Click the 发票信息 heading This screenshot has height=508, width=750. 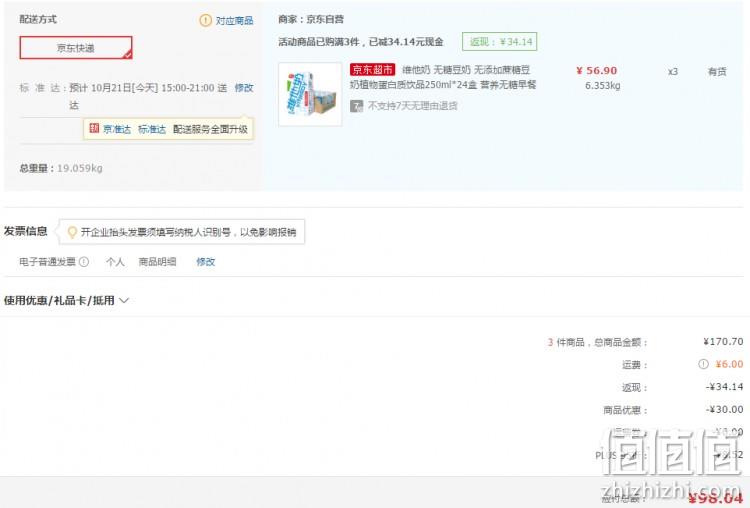point(26,231)
